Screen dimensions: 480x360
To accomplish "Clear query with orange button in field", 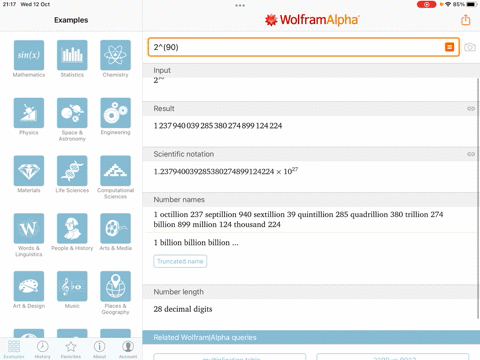I will (449, 47).
